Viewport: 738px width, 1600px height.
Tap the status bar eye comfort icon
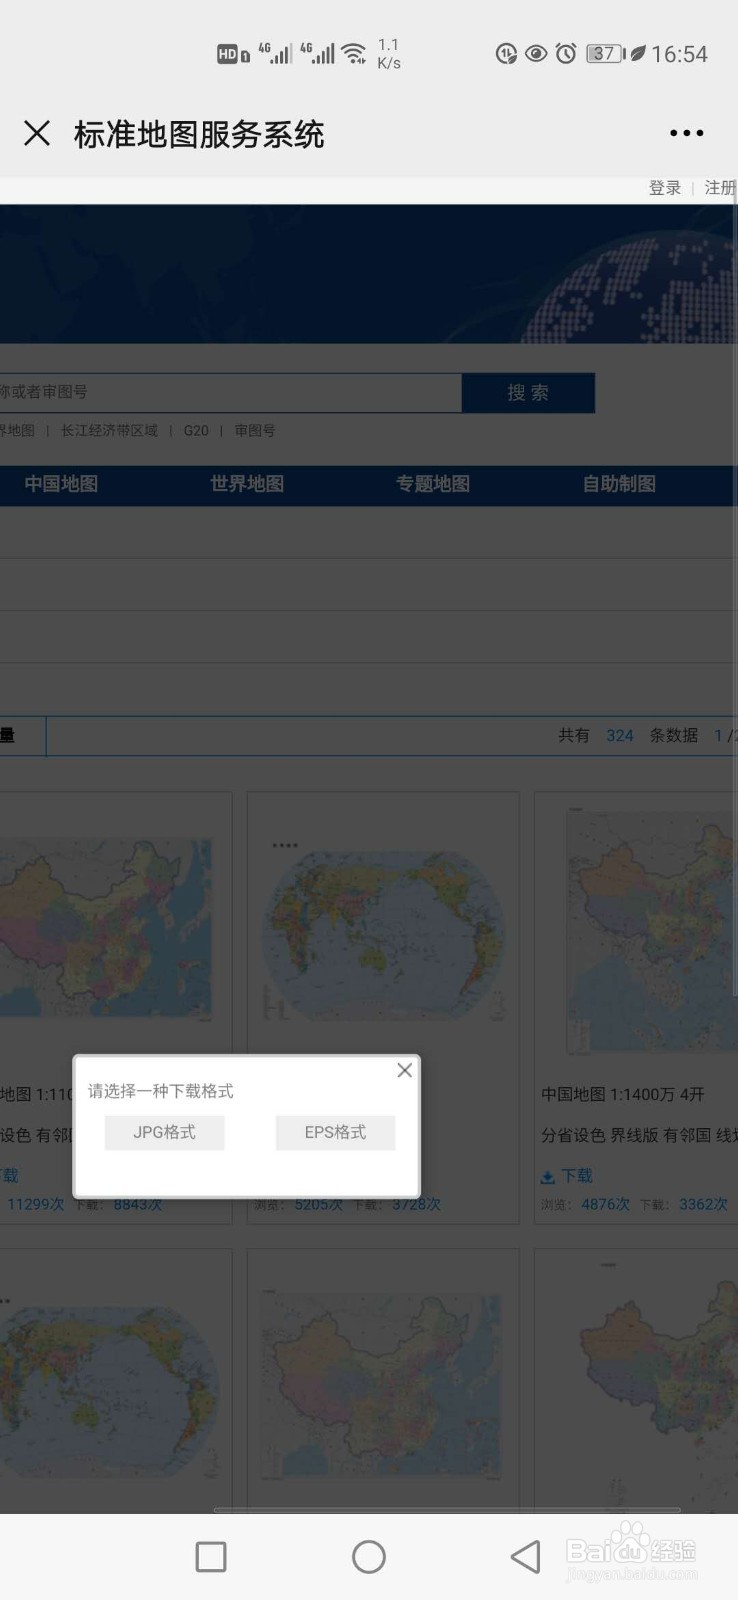(536, 54)
